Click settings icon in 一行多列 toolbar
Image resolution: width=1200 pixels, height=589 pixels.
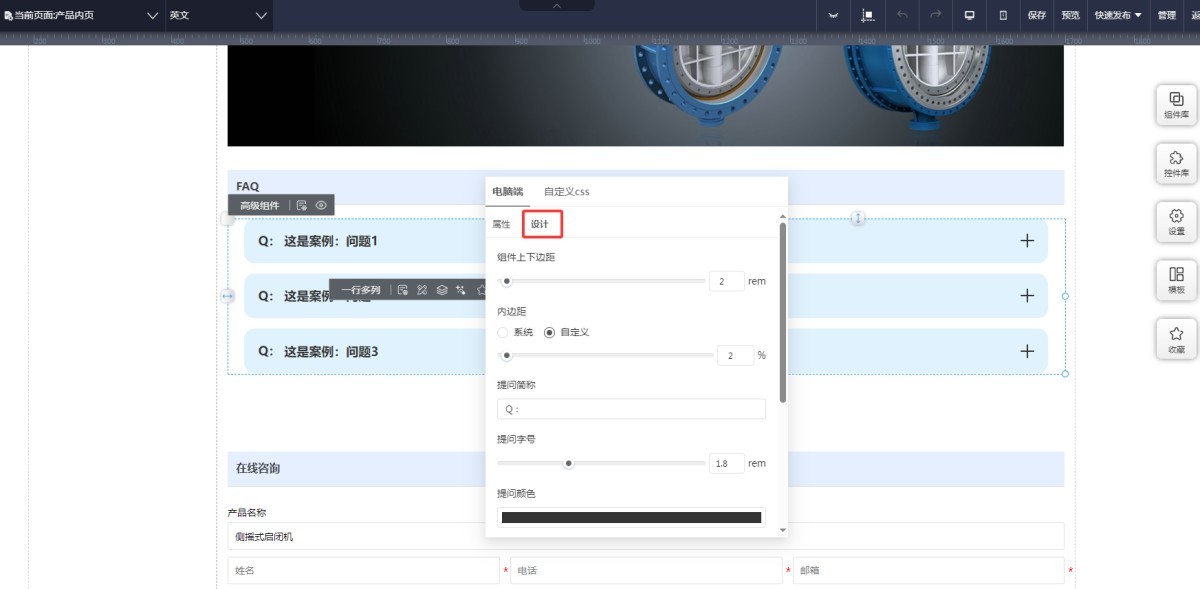tap(402, 290)
